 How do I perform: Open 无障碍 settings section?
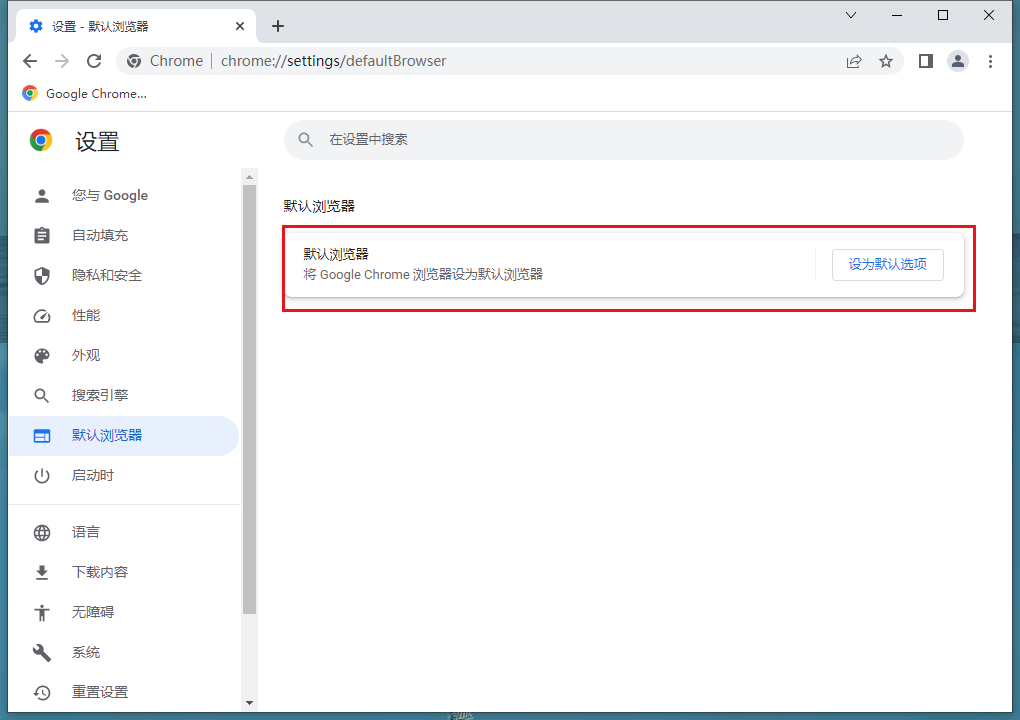[124, 612]
